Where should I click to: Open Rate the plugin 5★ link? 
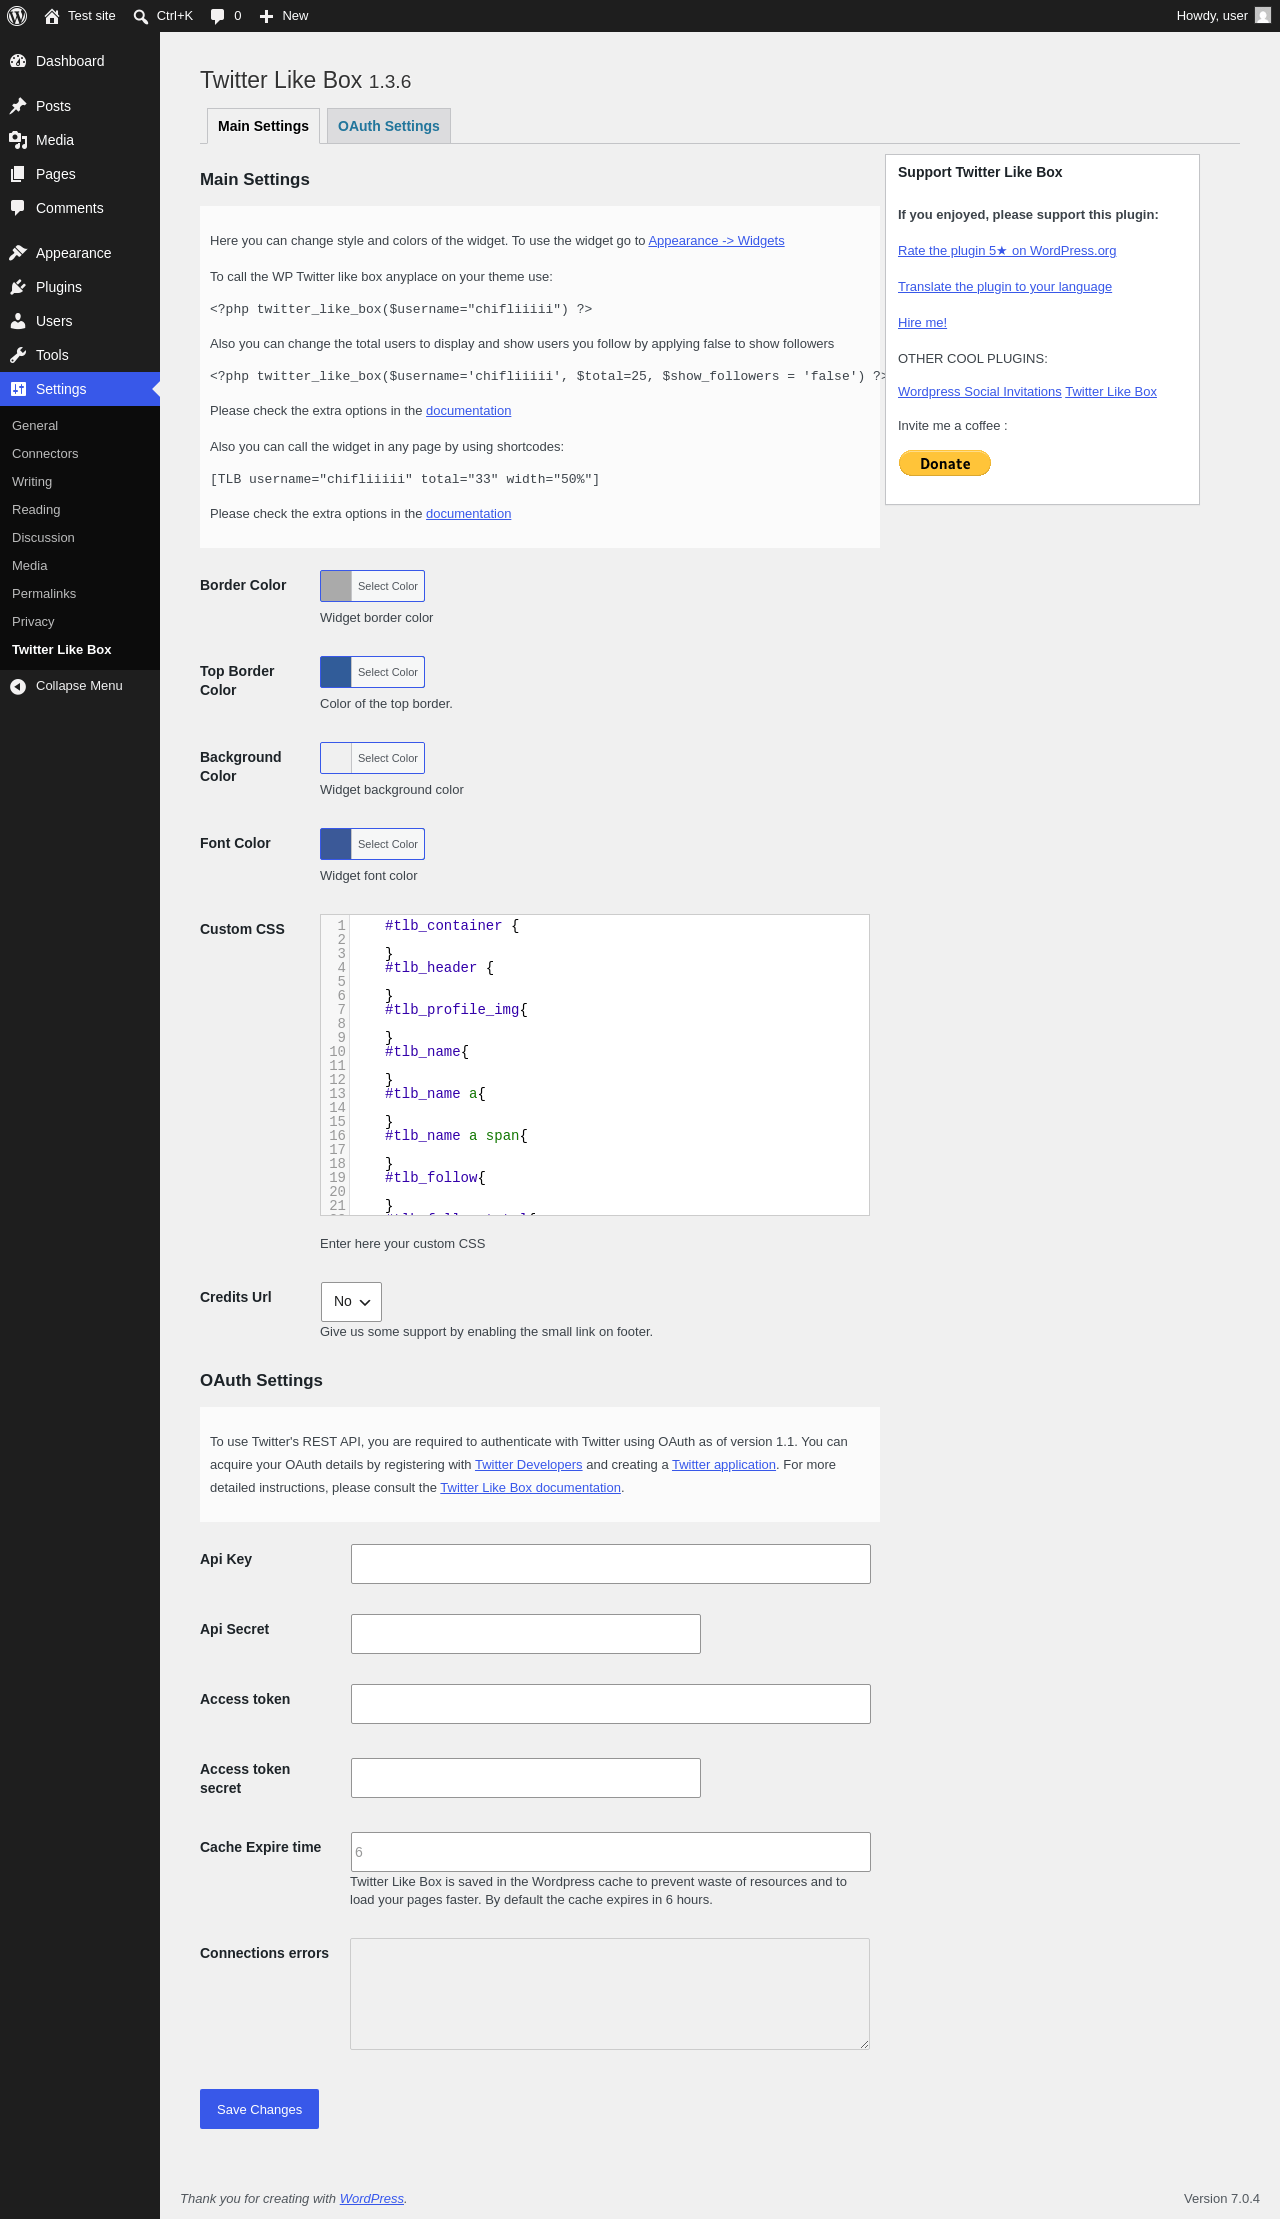[1007, 251]
